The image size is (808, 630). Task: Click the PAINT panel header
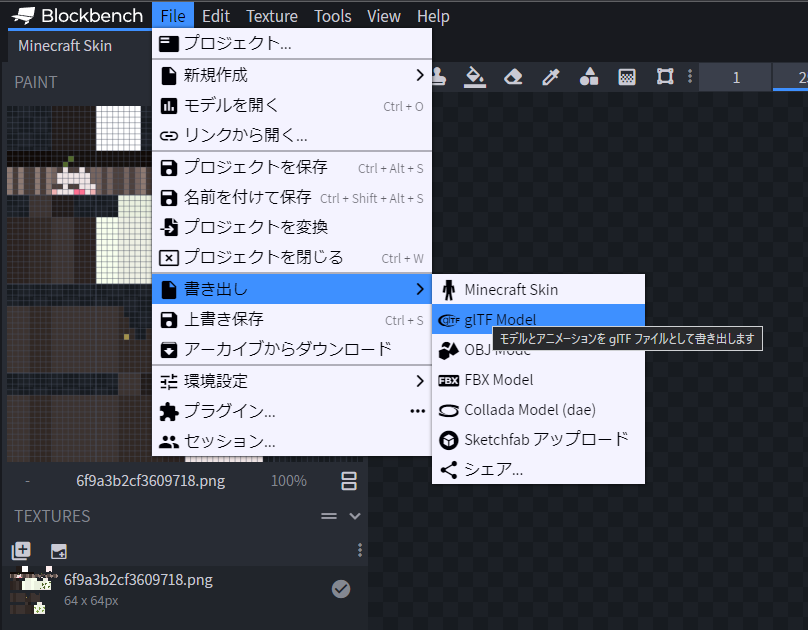click(36, 82)
